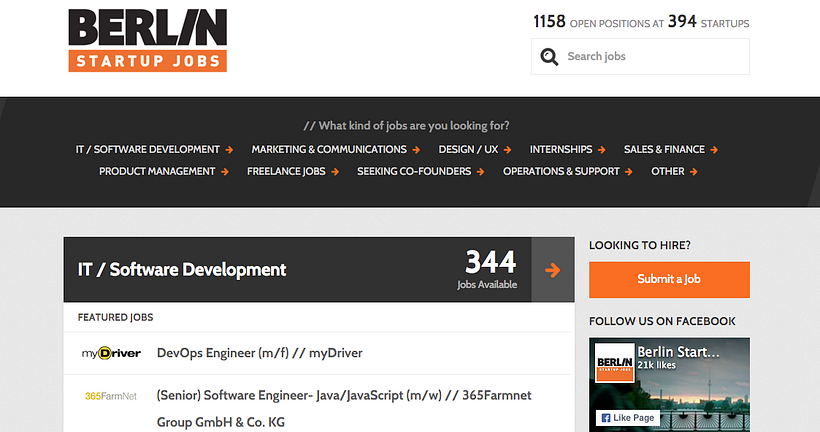Viewport: 820px width, 432px height.
Task: Open Sales & Finance category
Action: [664, 150]
